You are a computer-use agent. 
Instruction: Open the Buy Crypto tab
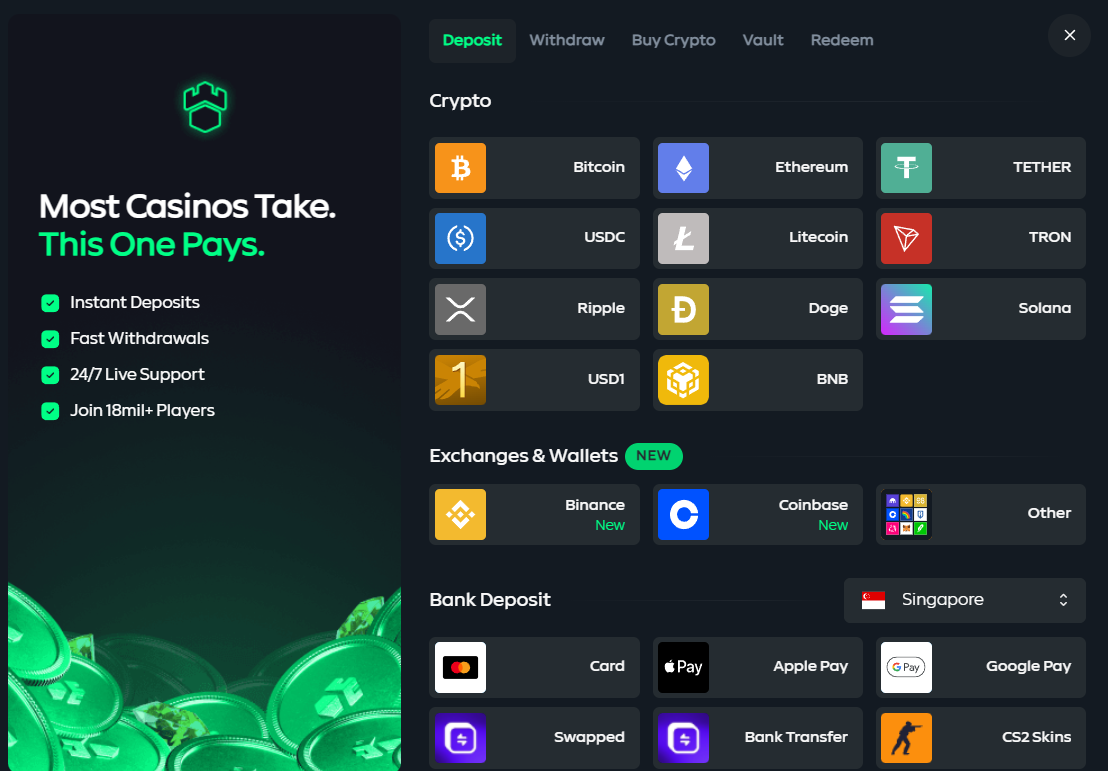pyautogui.click(x=673, y=40)
